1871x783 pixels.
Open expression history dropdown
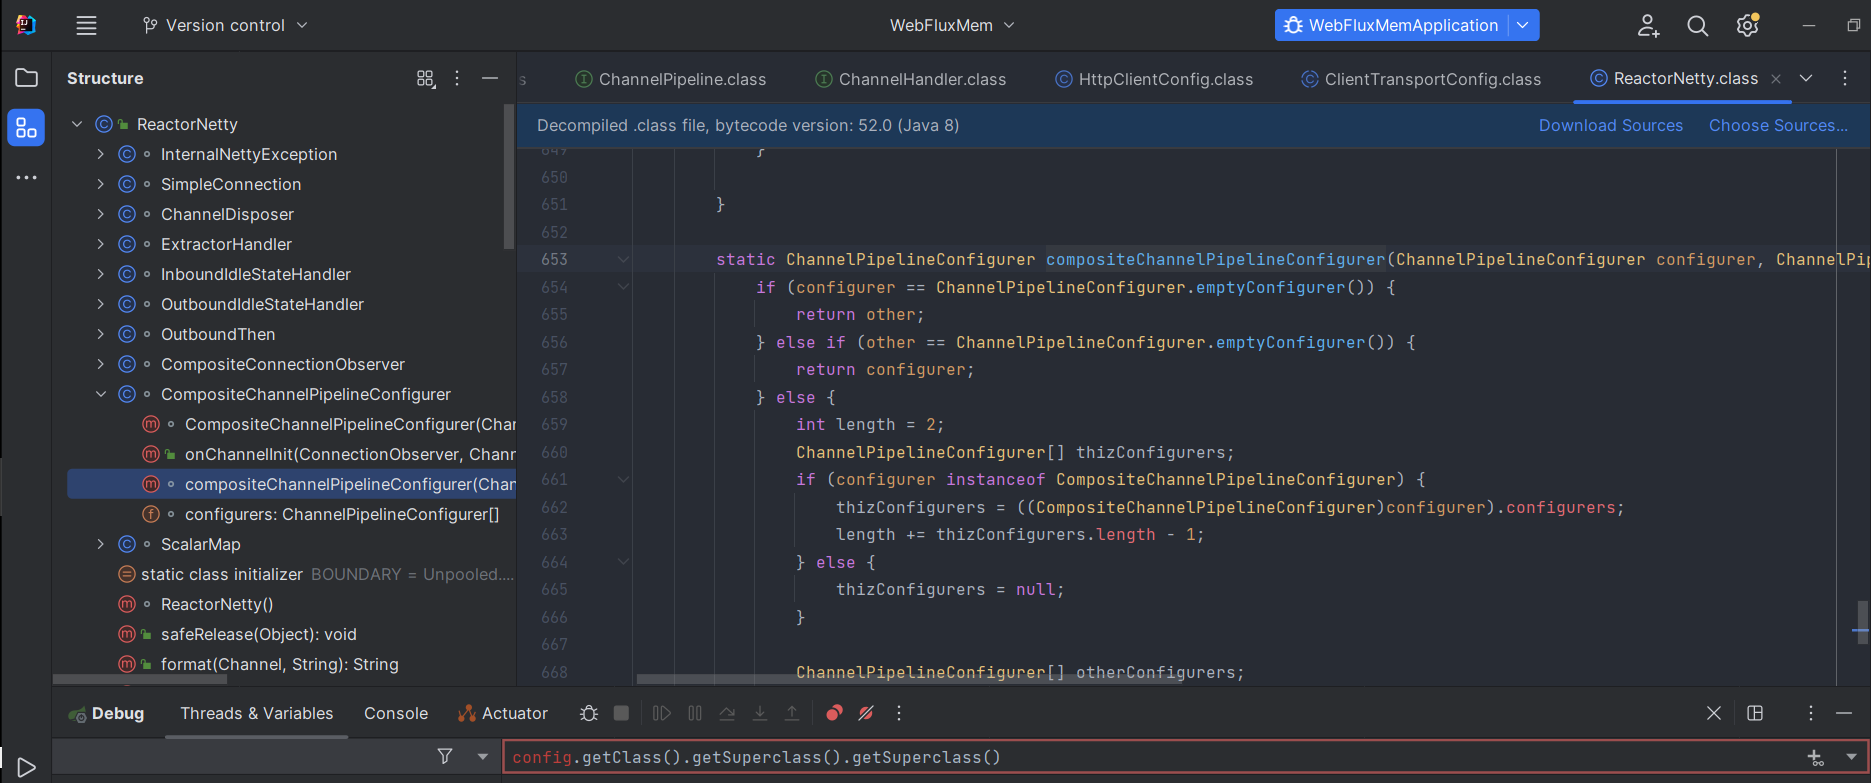1851,757
